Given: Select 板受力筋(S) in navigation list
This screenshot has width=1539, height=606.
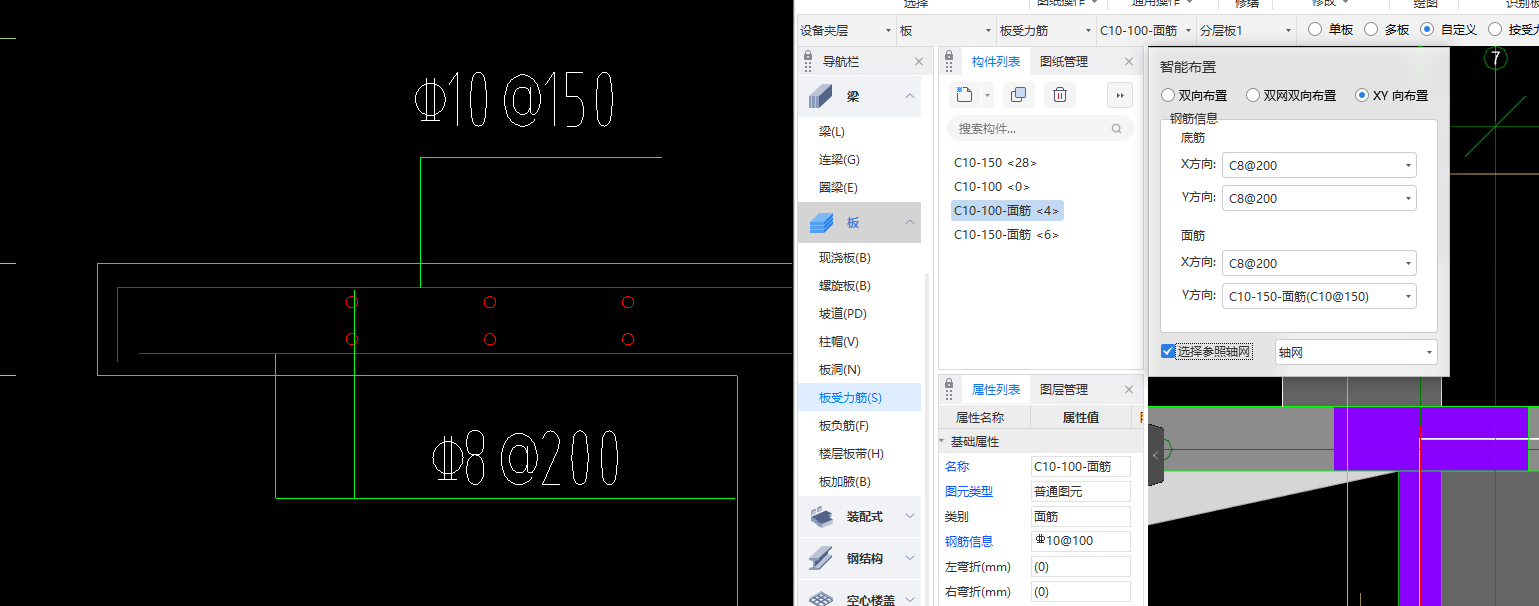Looking at the screenshot, I should pyautogui.click(x=850, y=398).
